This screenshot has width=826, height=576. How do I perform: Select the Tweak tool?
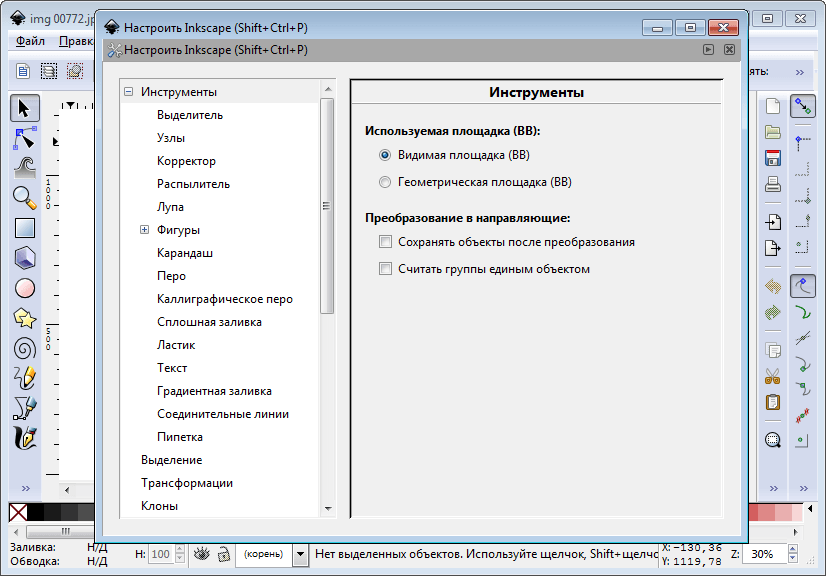24,168
